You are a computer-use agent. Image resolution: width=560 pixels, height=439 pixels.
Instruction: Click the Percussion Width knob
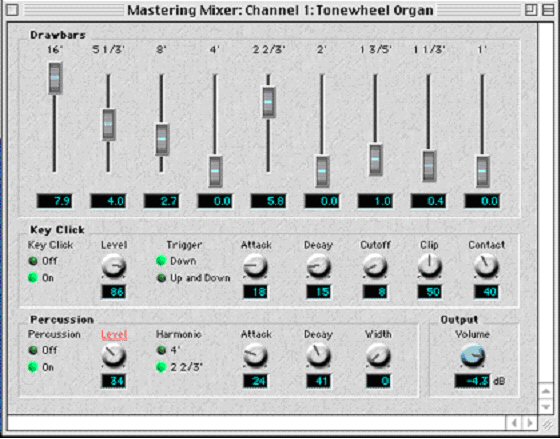(x=378, y=355)
